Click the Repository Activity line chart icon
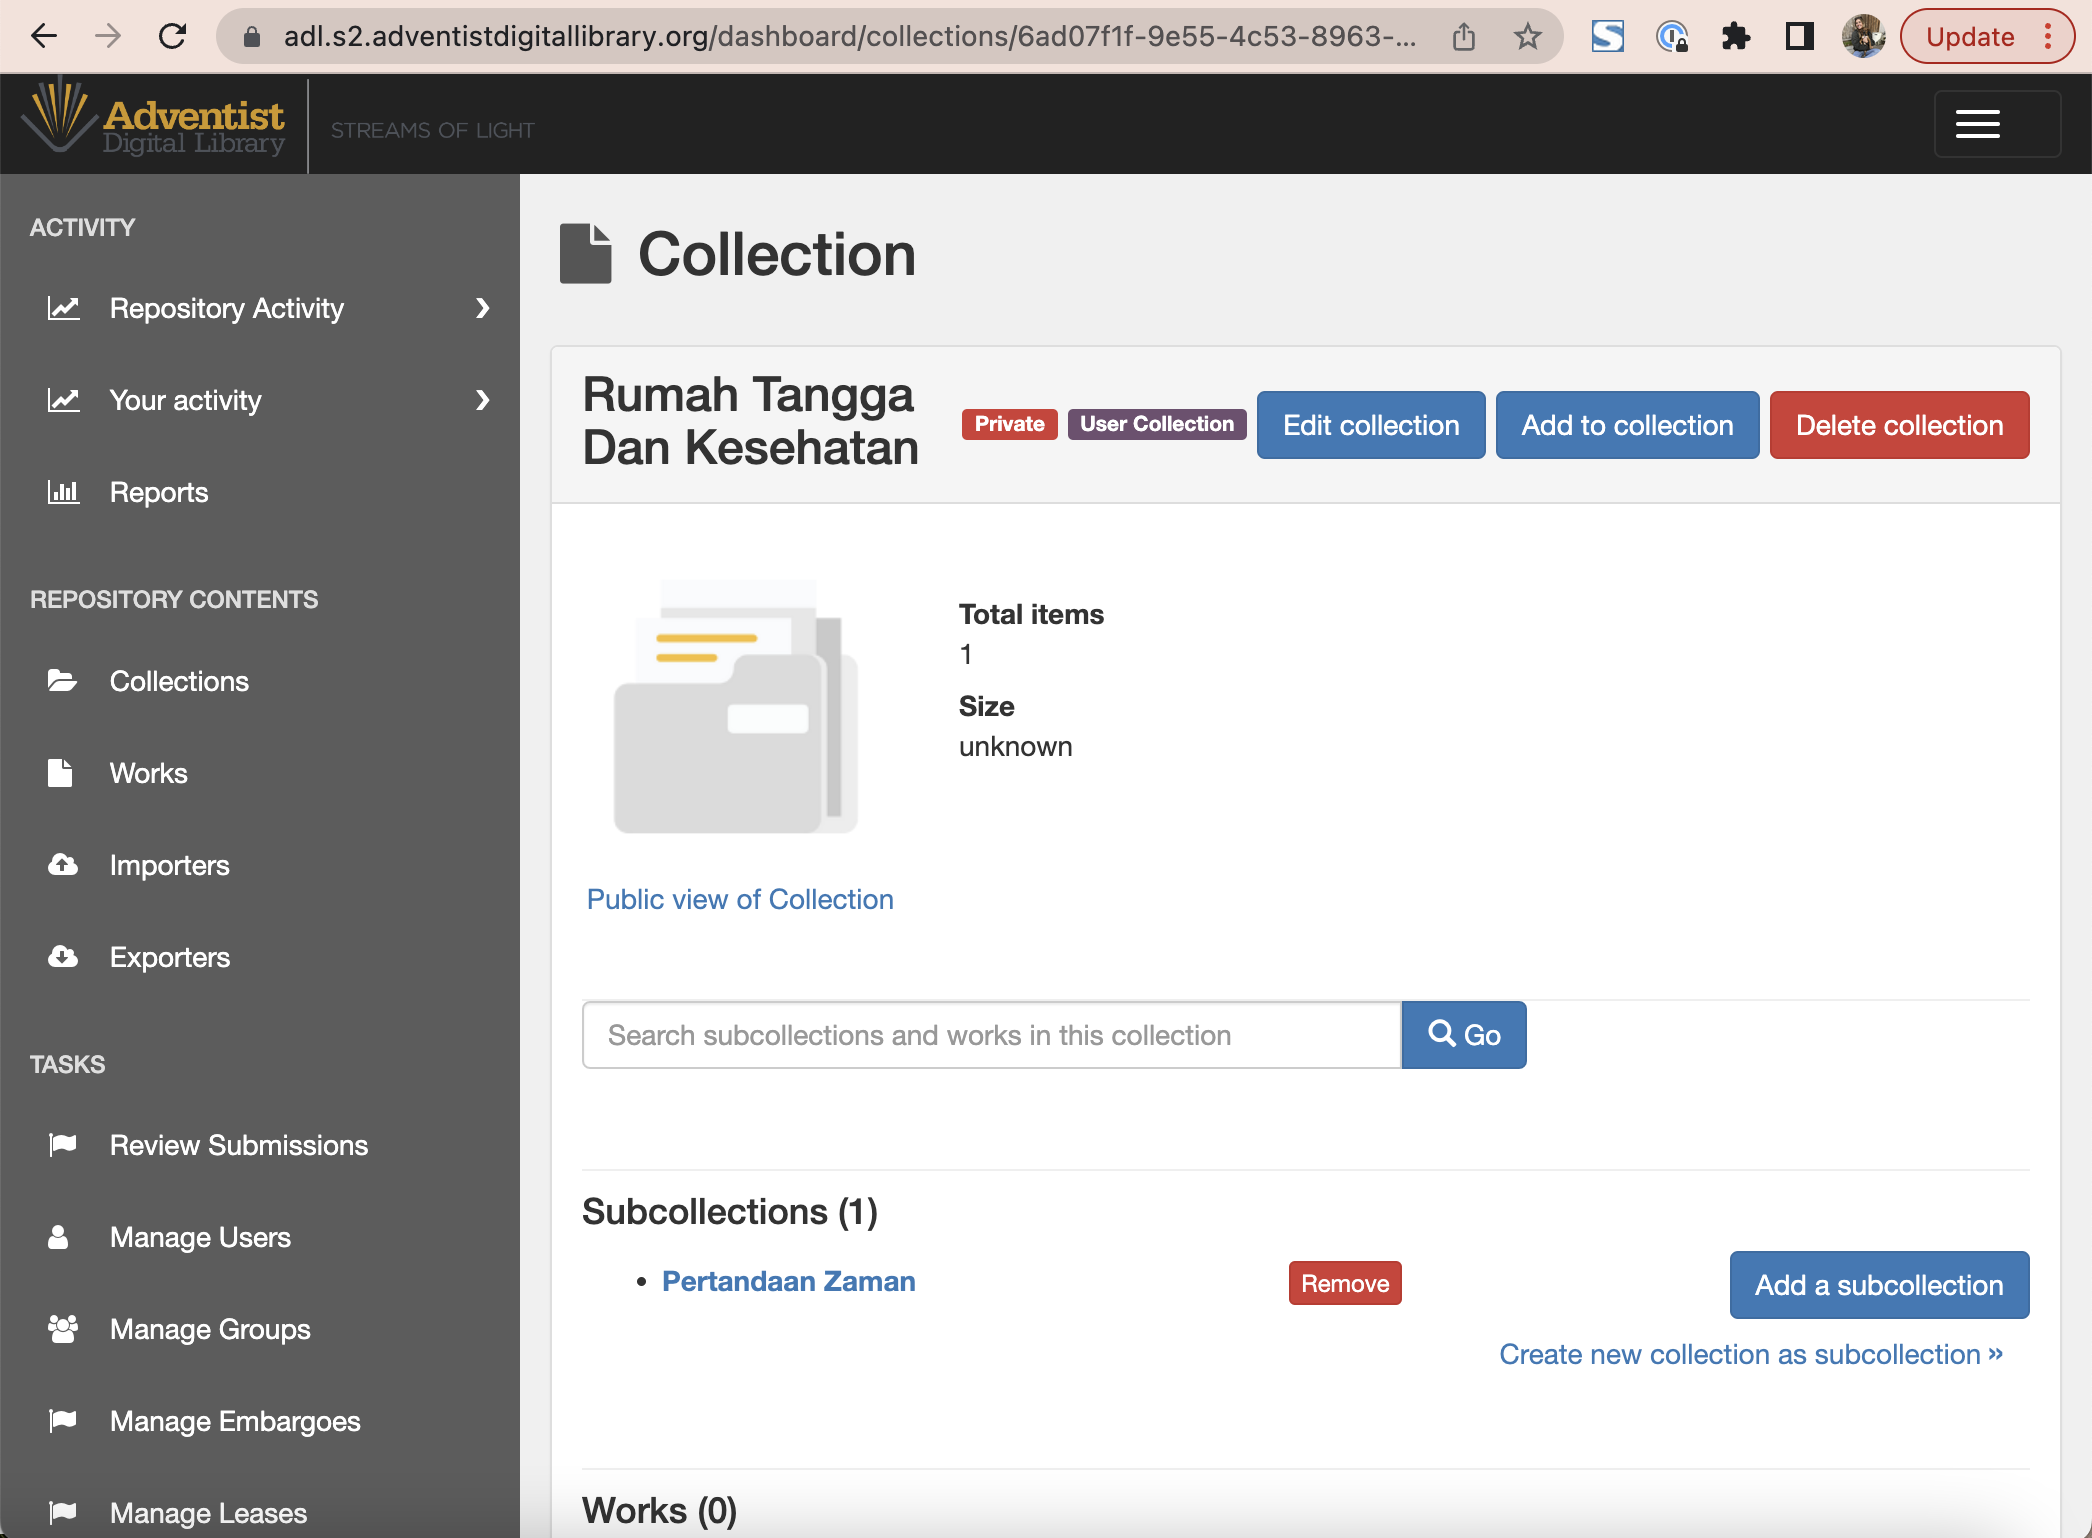 pyautogui.click(x=64, y=309)
